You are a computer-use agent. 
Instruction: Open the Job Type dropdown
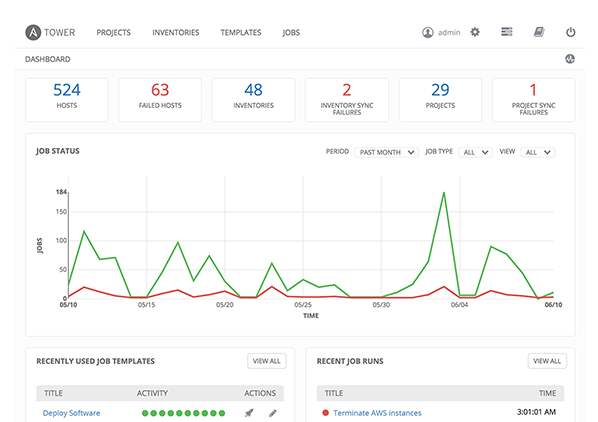click(x=475, y=152)
